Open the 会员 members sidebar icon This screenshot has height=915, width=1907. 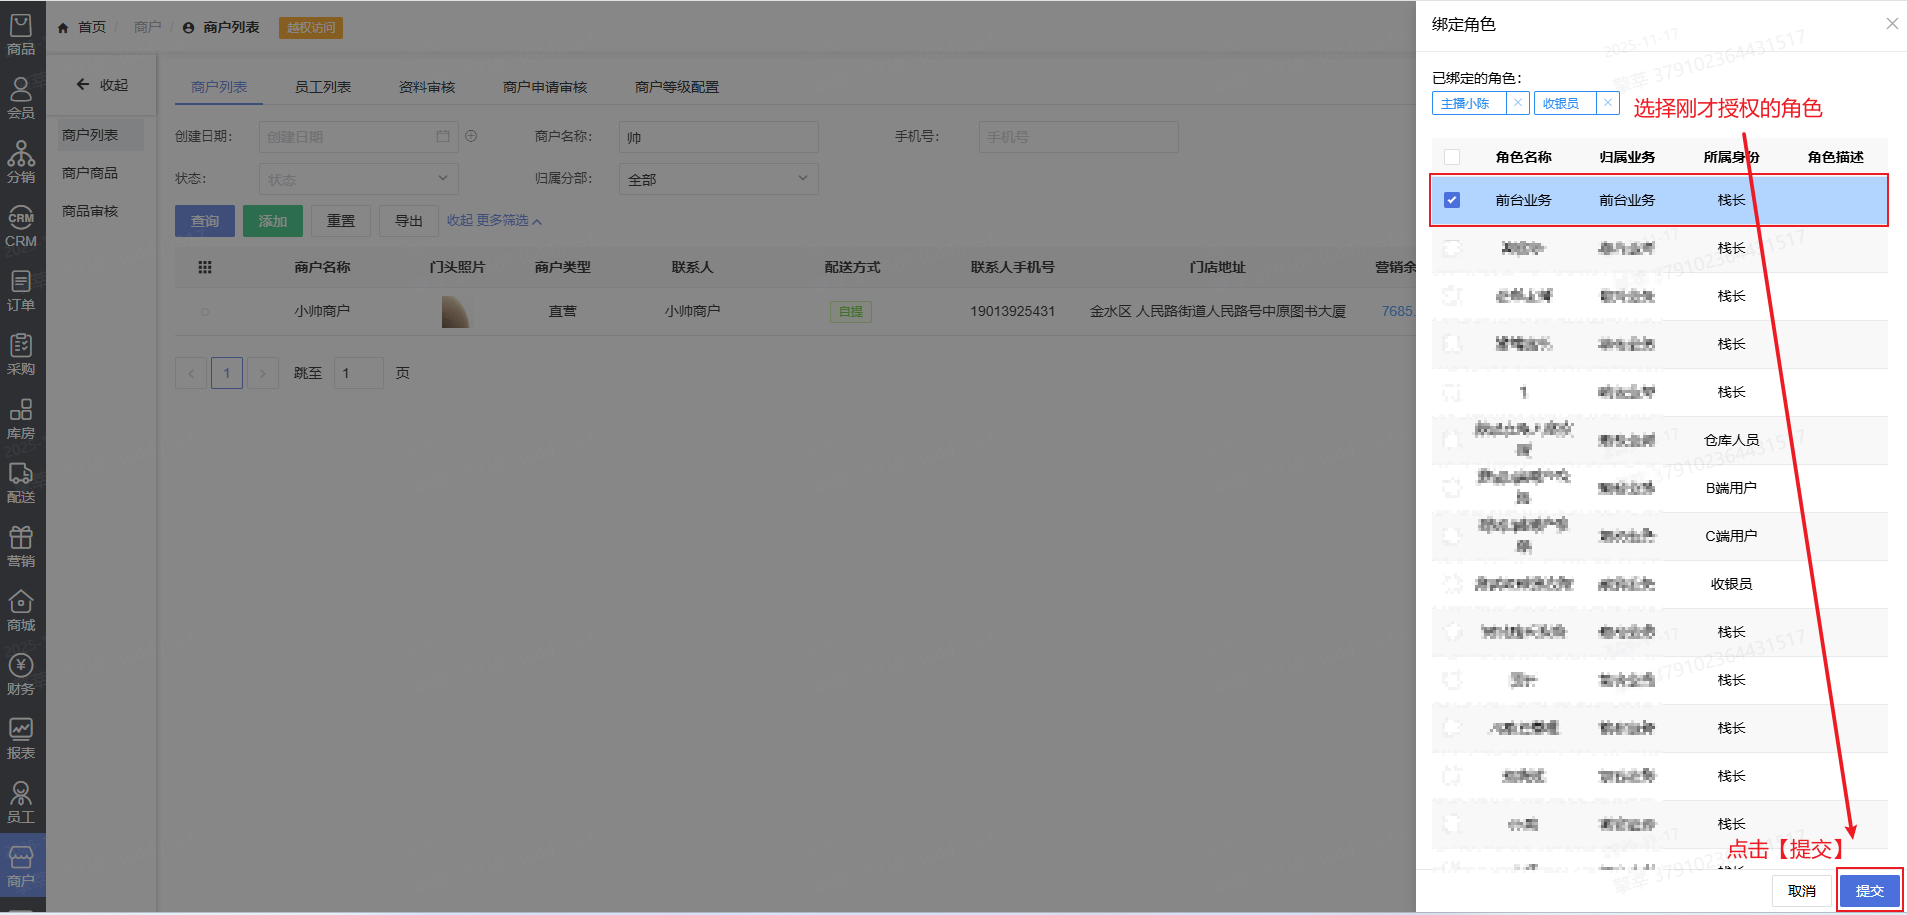[21, 98]
